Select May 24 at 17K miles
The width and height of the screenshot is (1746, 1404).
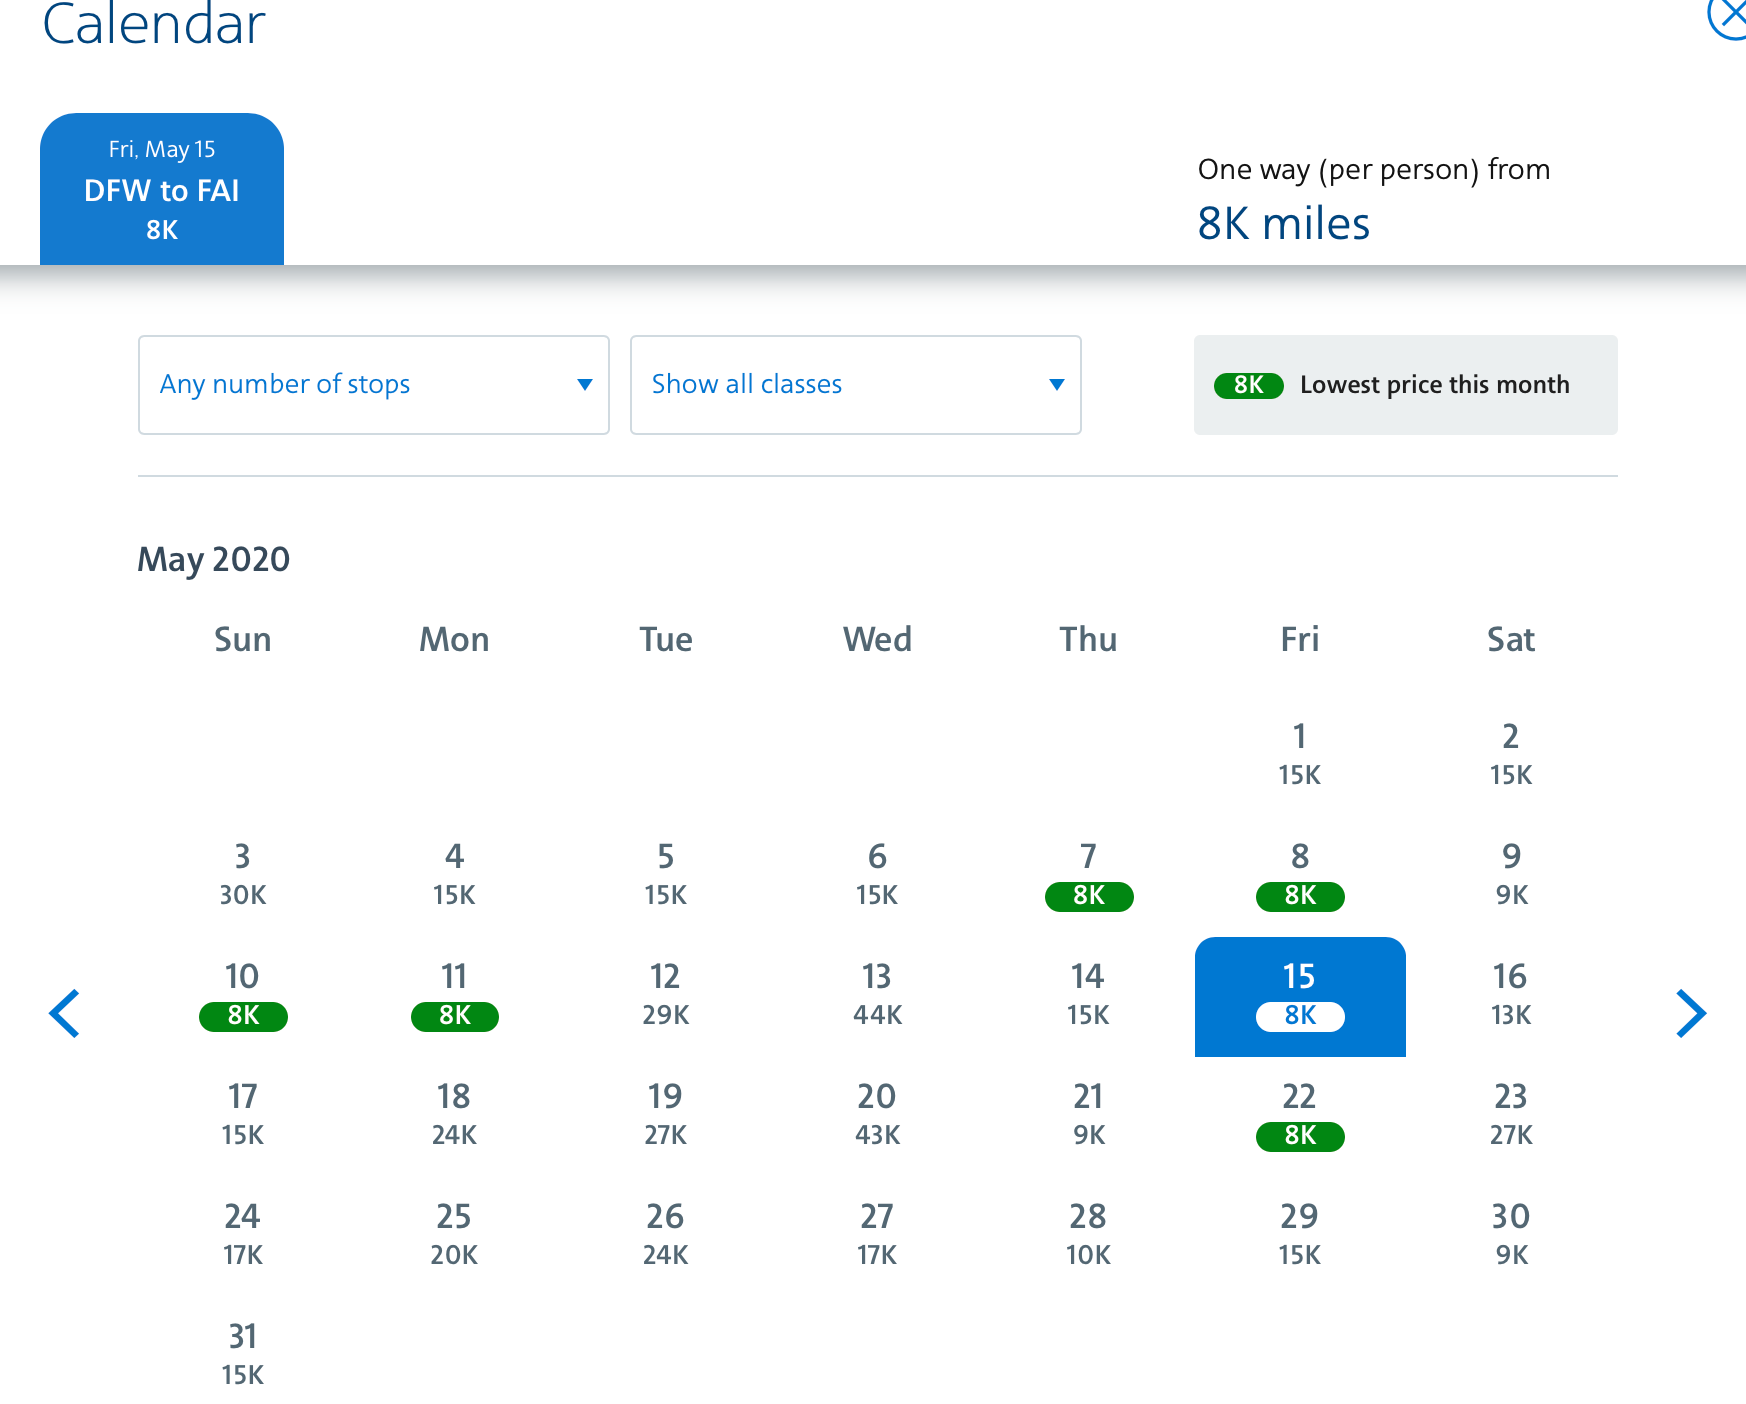[x=243, y=1236]
